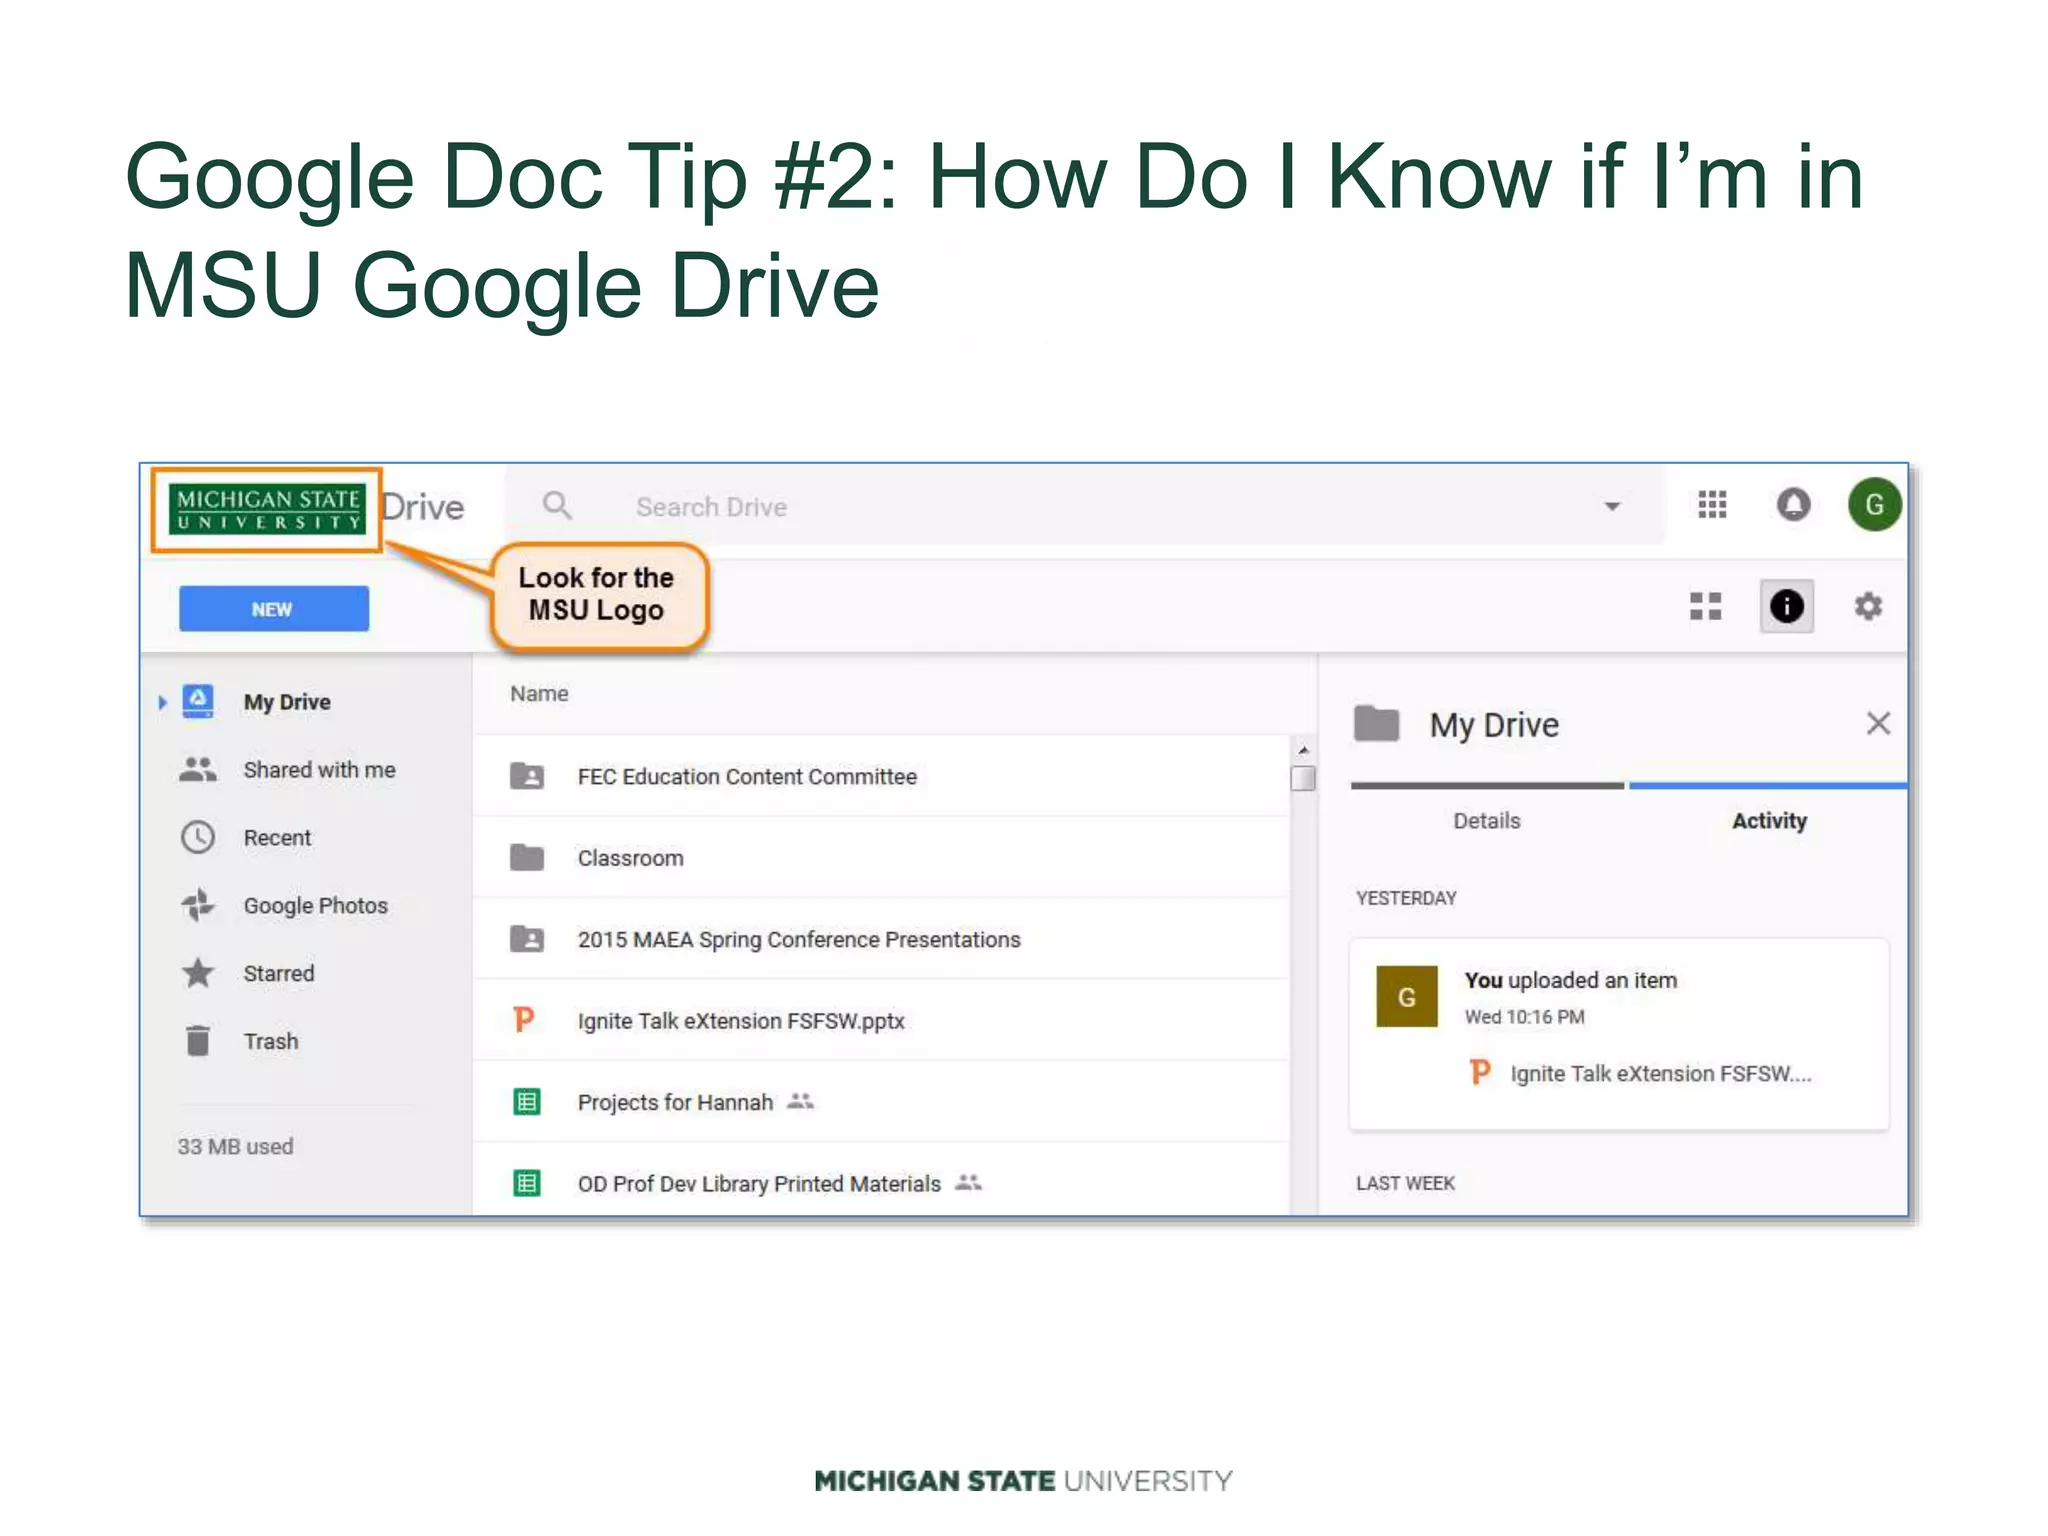Go to Google Photos

(x=315, y=905)
